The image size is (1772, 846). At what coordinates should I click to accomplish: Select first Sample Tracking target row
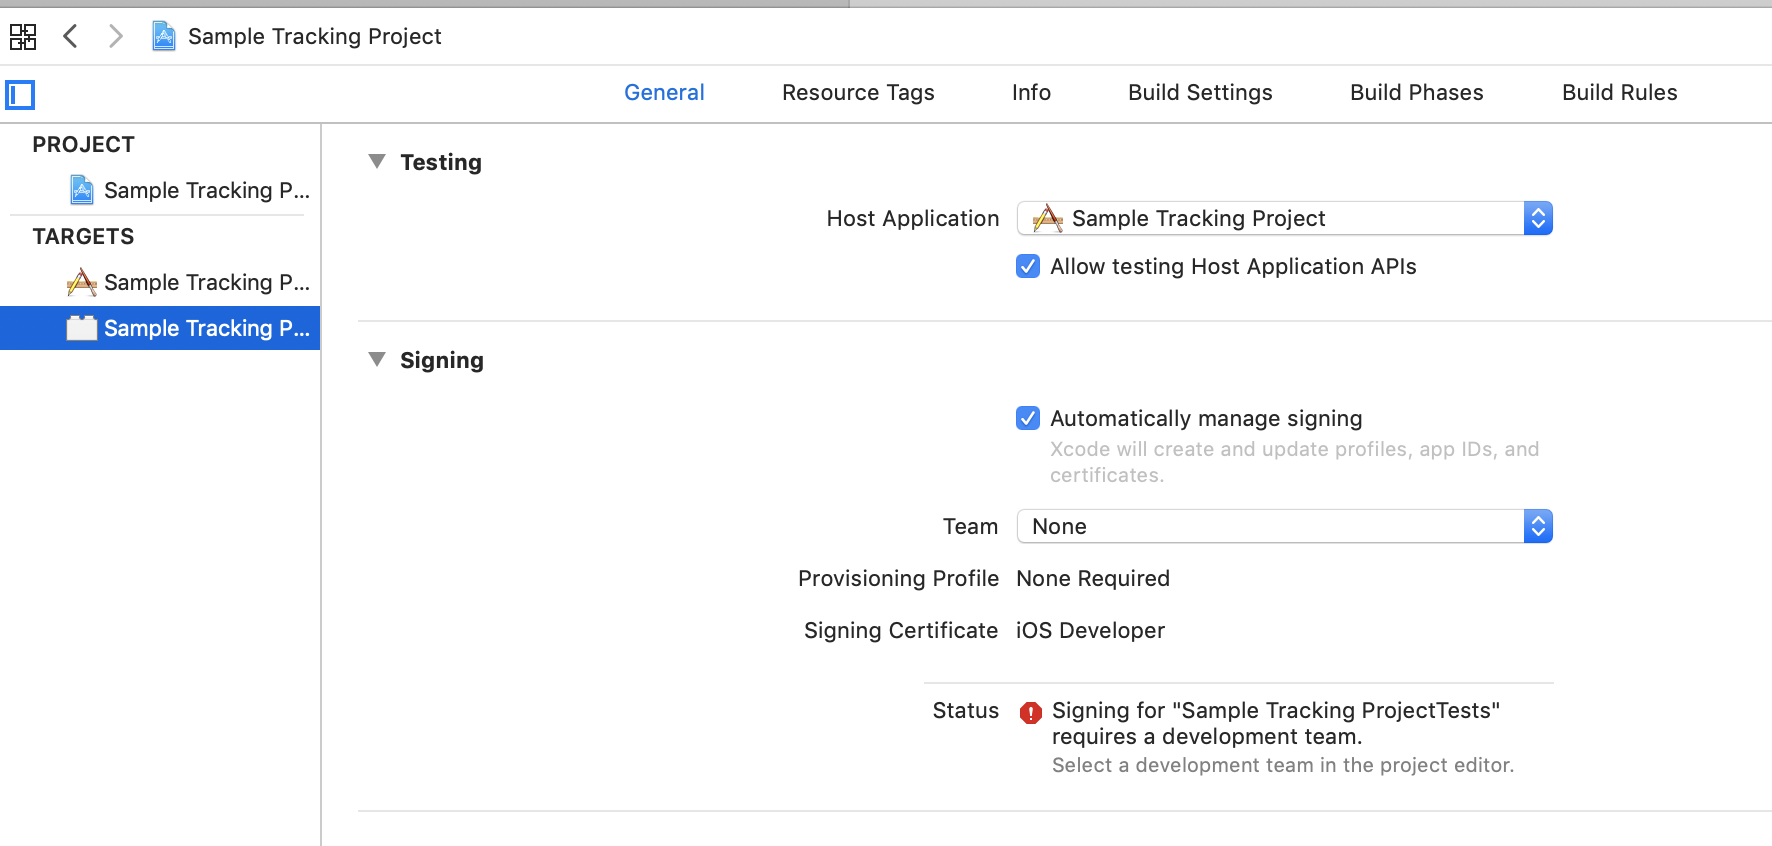(x=160, y=282)
